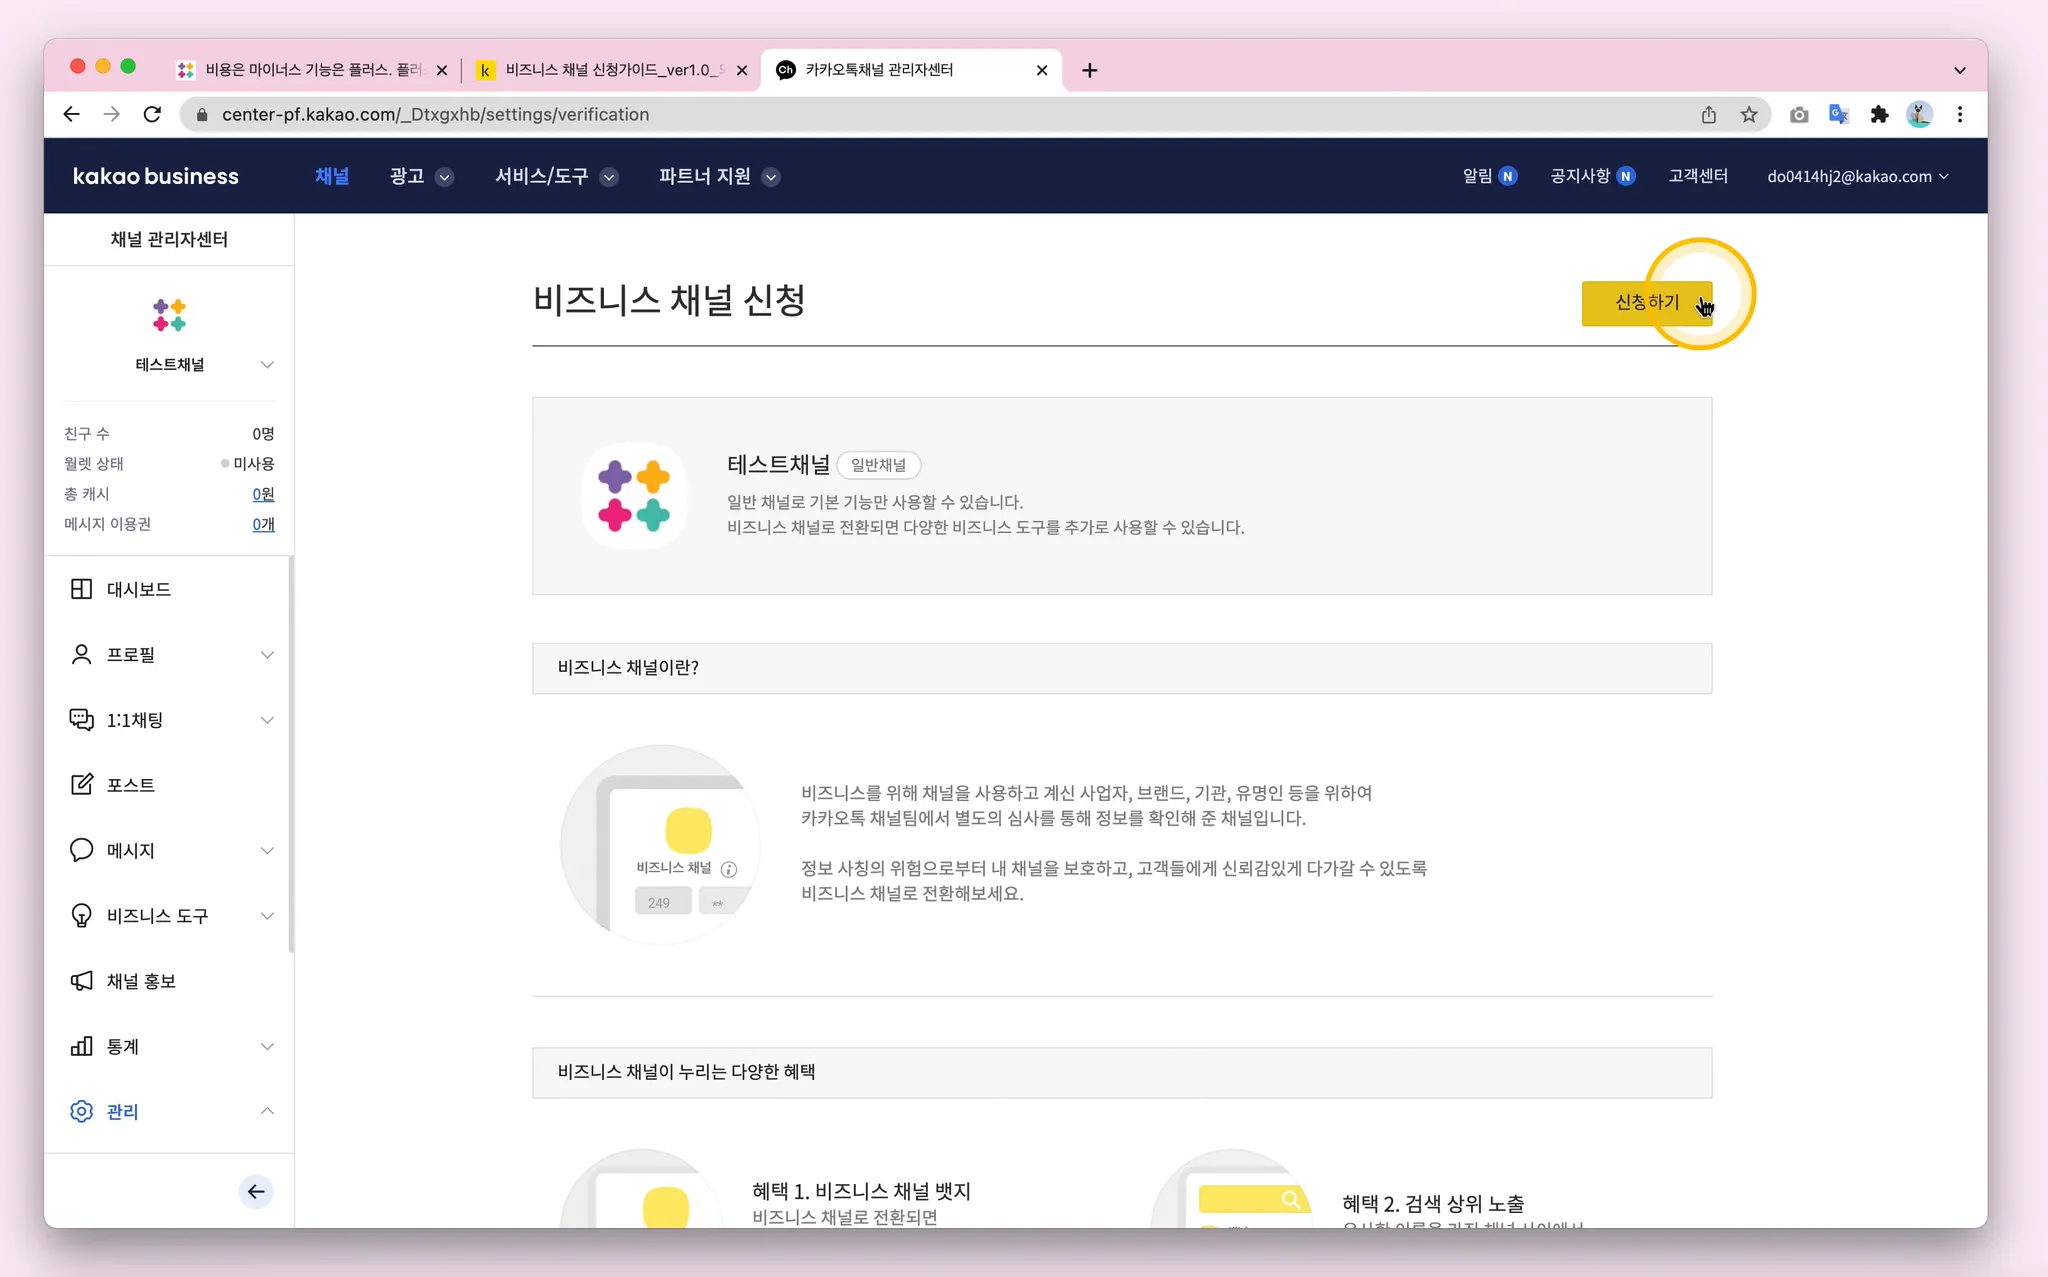
Task: Open the account email dropdown menu
Action: 1857,177
